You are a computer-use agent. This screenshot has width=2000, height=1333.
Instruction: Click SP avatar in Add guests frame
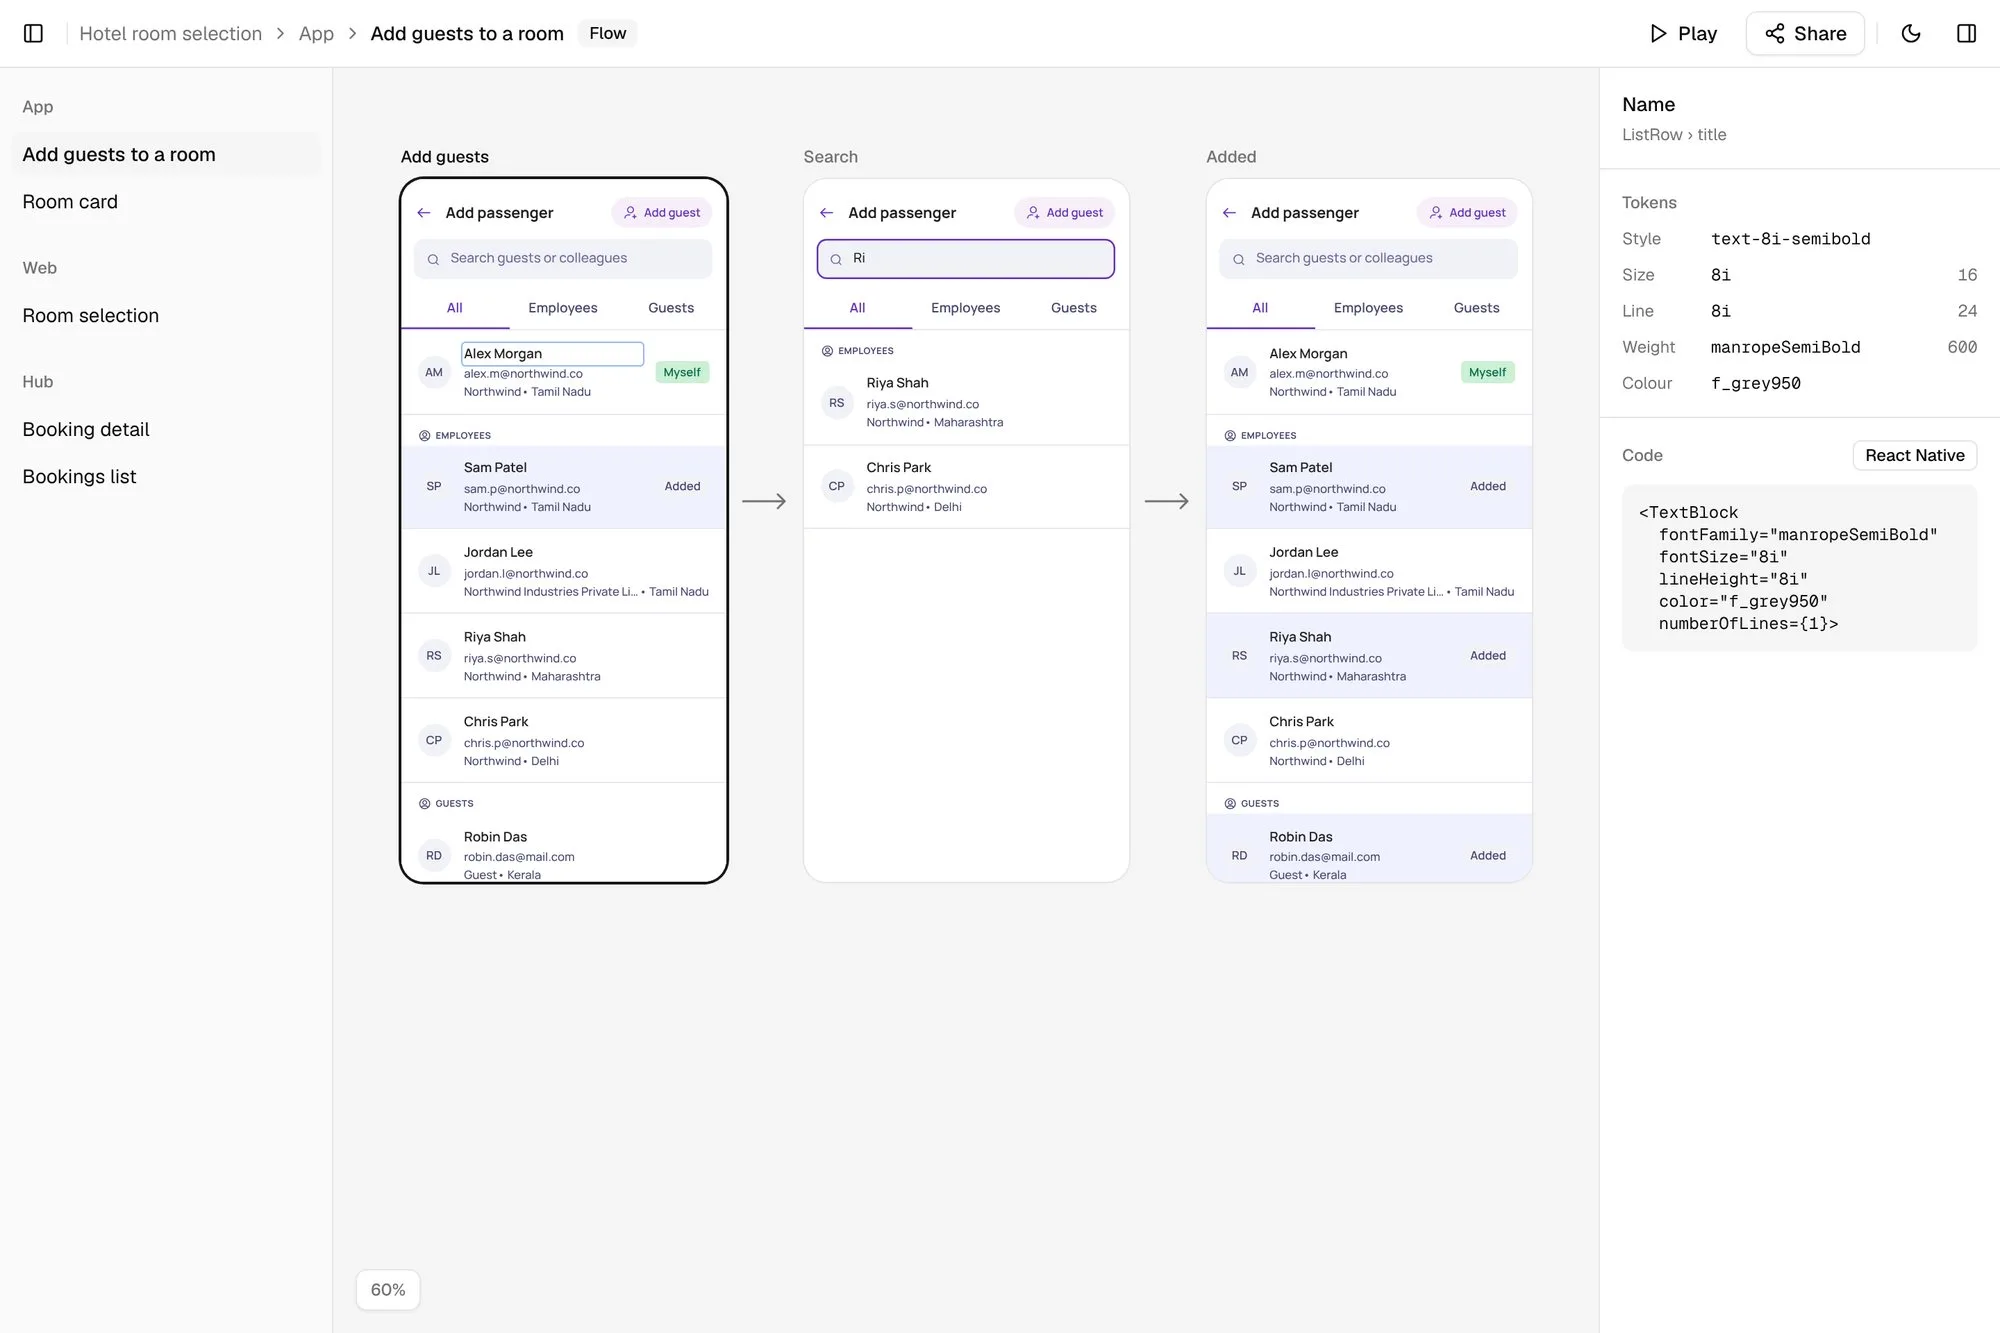[434, 486]
